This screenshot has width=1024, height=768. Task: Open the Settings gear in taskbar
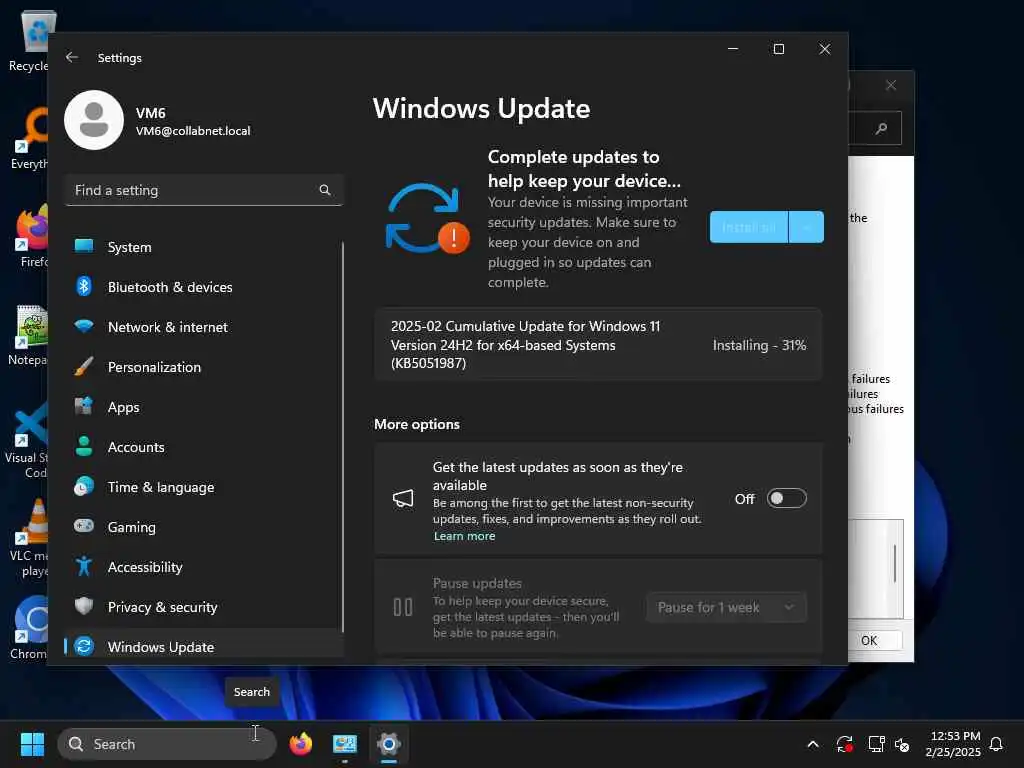[389, 744]
